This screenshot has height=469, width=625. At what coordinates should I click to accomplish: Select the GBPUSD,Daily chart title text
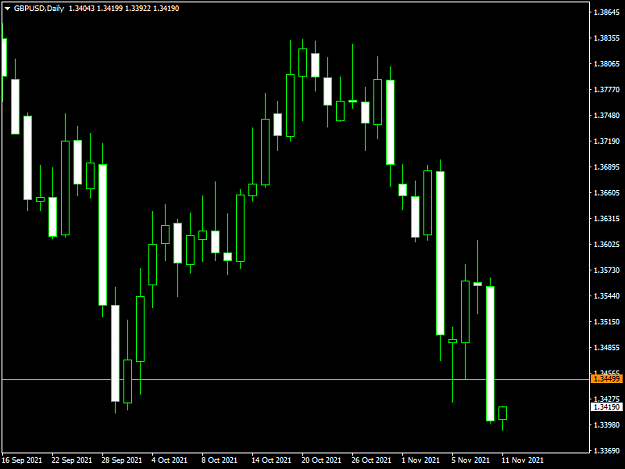(x=39, y=8)
